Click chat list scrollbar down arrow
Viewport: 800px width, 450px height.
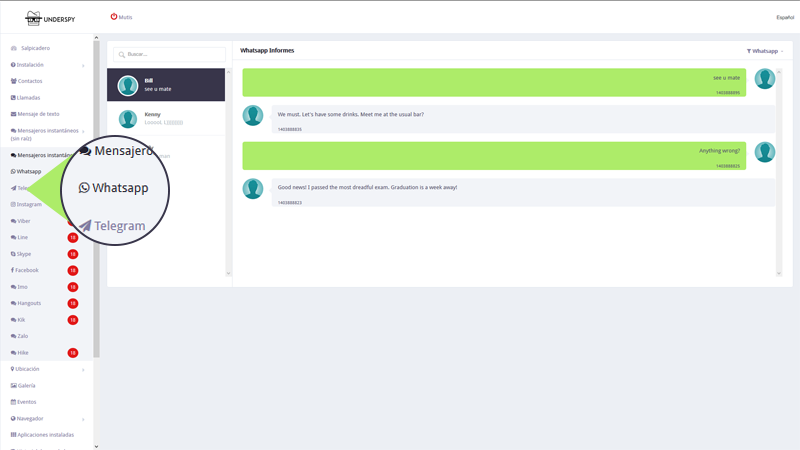coord(228,273)
